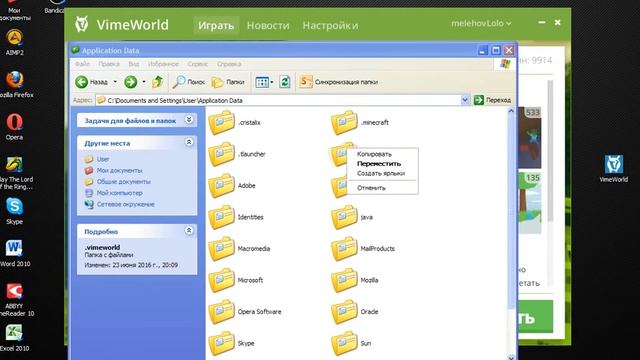Image resolution: width=640 pixels, height=360 pixels.
Task: Open the Views dropdown arrow
Action: (x=272, y=82)
